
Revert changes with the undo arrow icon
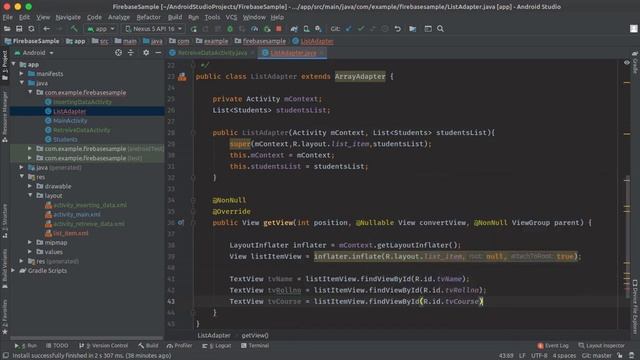pos(397,29)
